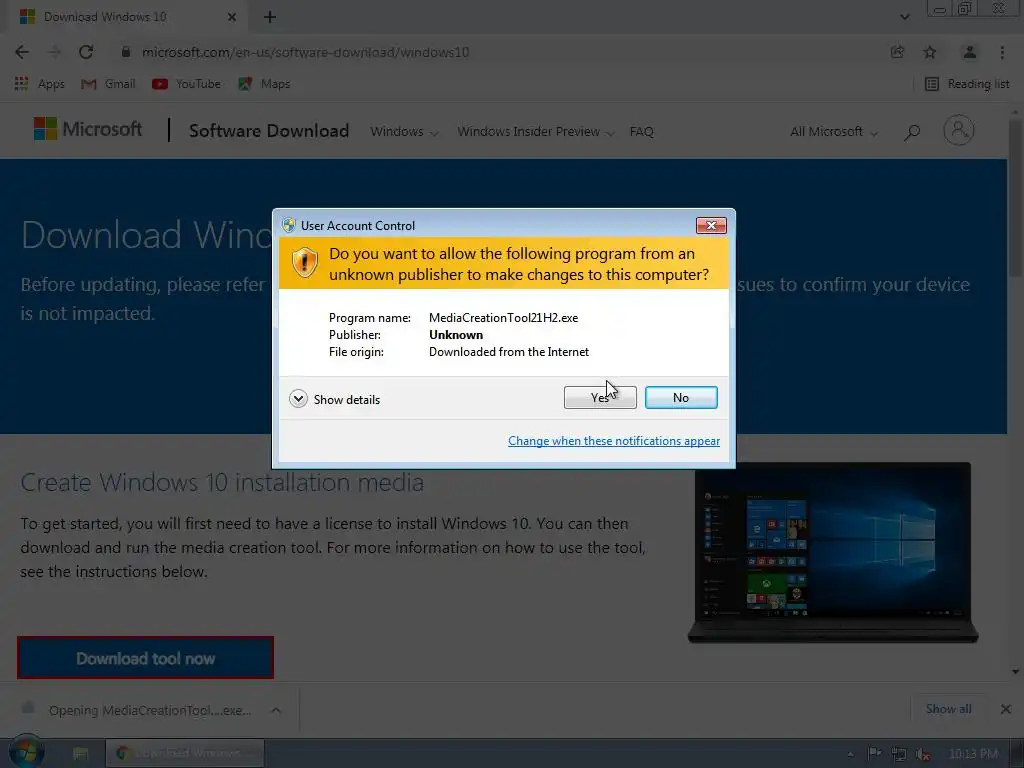Open the FAQ navigation item

click(x=641, y=131)
